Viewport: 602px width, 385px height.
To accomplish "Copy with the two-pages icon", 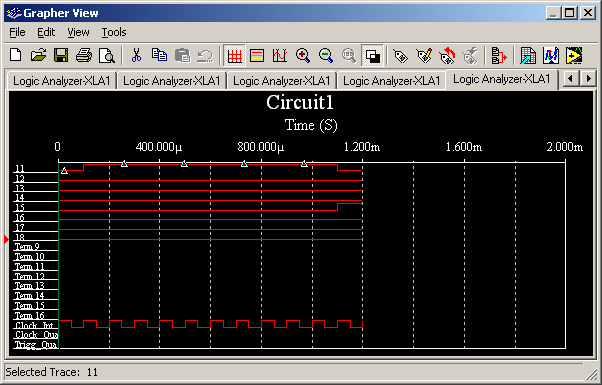I will 159,55.
